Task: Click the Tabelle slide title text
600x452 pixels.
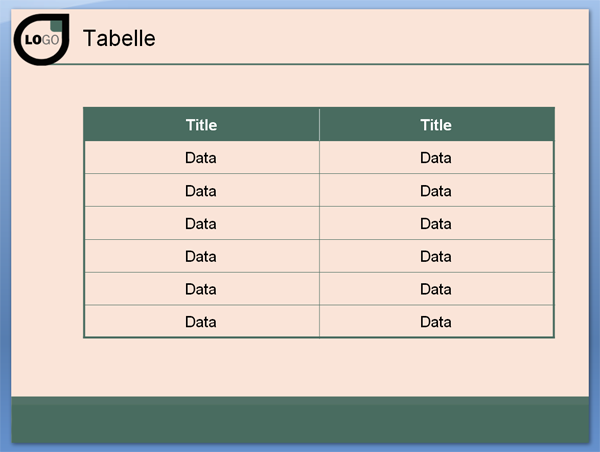Action: pyautogui.click(x=119, y=38)
